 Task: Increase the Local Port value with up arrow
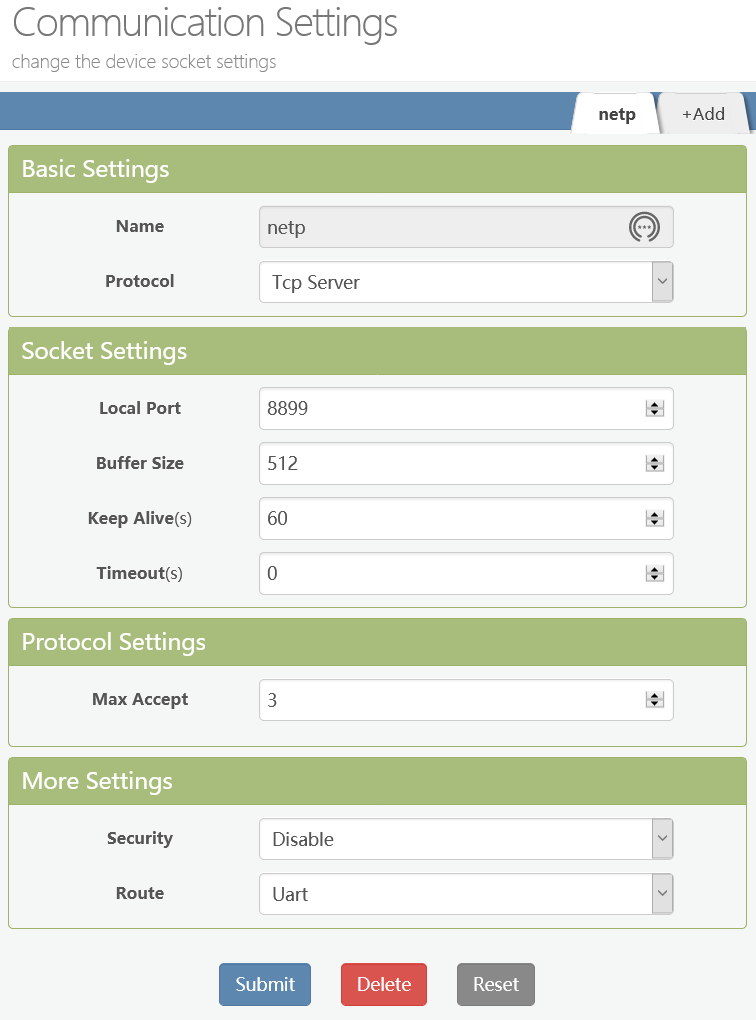(x=655, y=404)
